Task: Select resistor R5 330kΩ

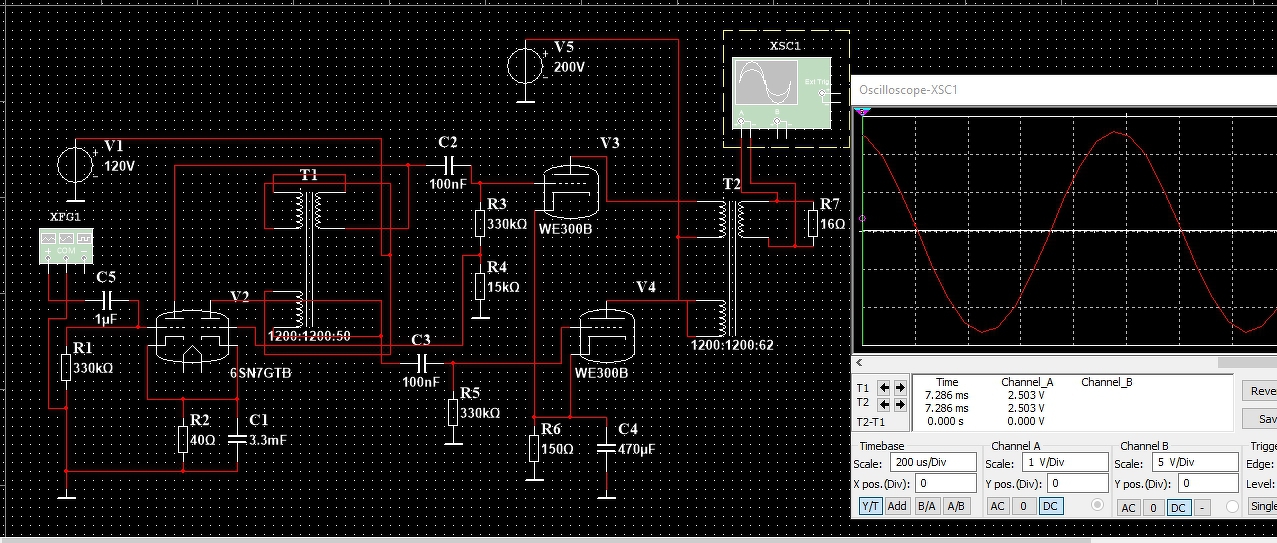Action: pos(453,412)
